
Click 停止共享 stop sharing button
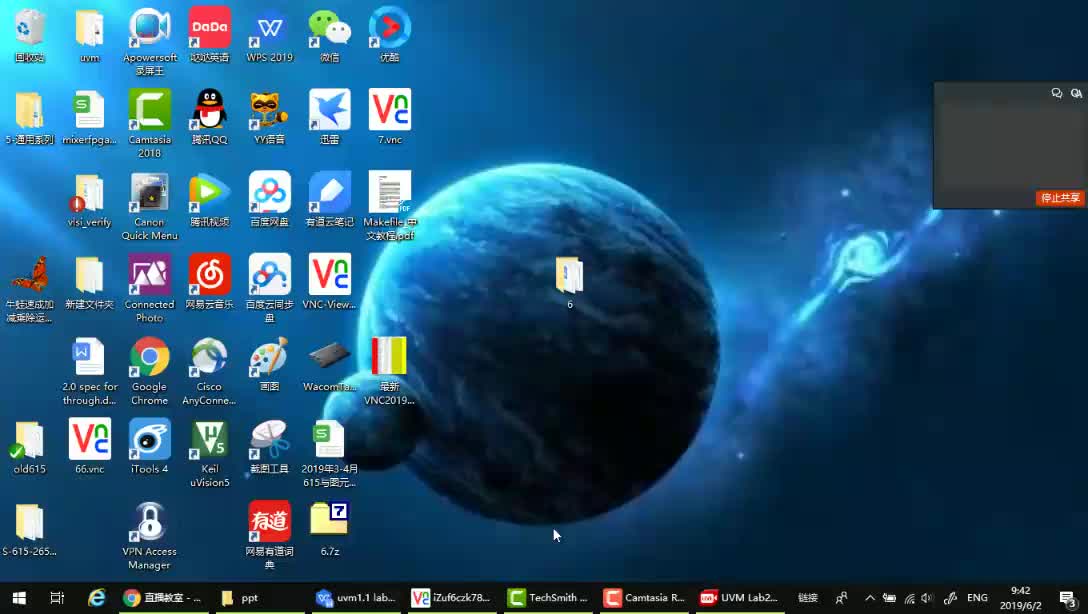coord(1060,198)
